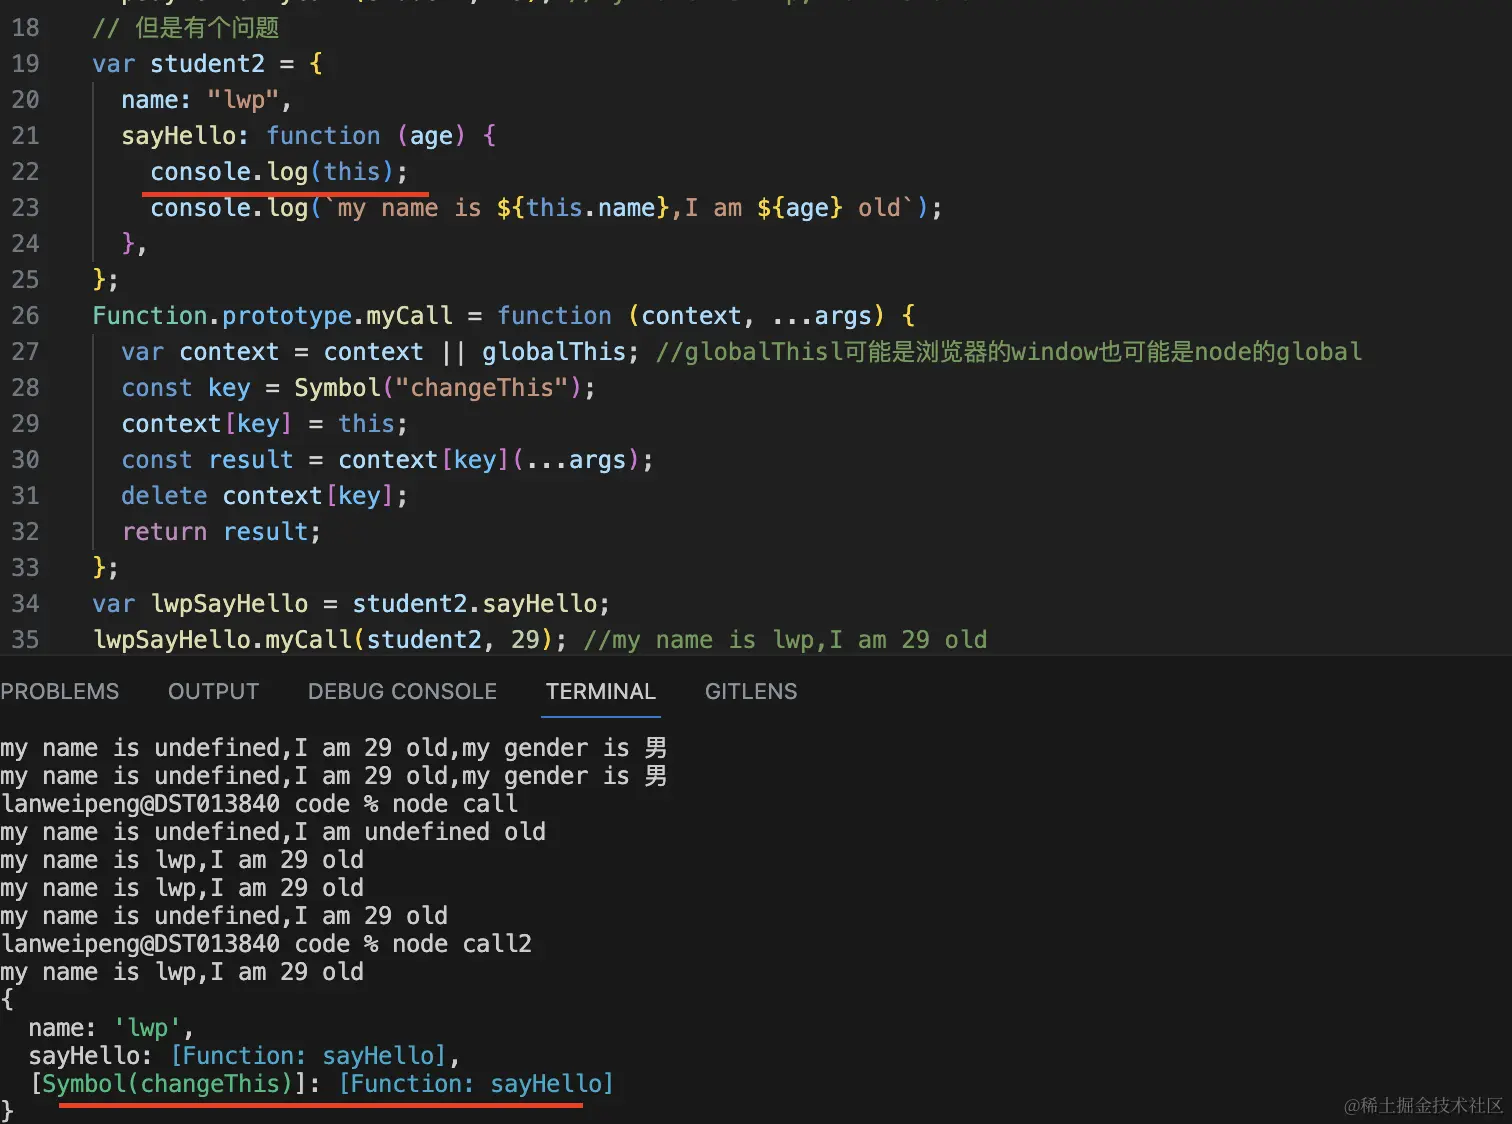This screenshot has height=1124, width=1512.
Task: Click 'return result;' statement
Action: coord(221,532)
